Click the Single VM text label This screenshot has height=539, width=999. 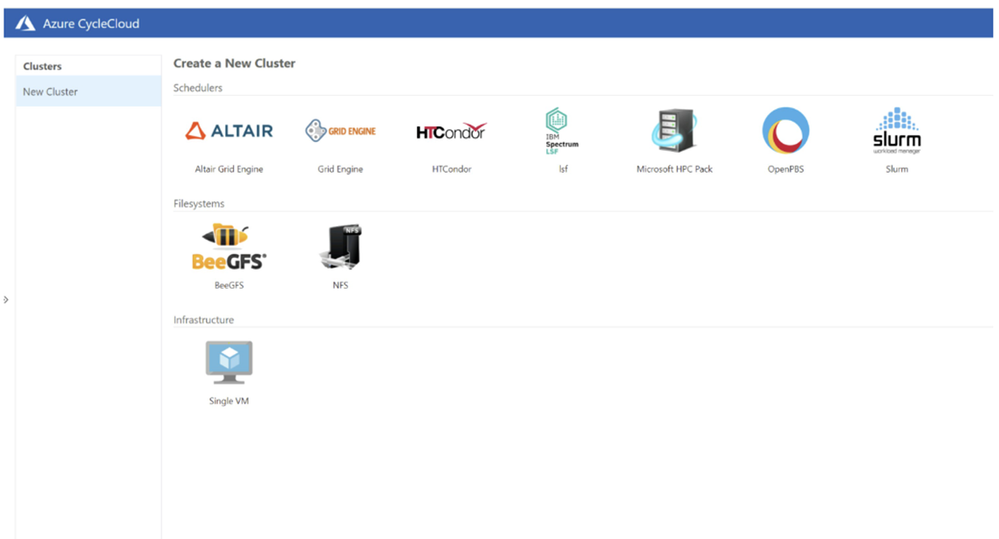tap(229, 401)
